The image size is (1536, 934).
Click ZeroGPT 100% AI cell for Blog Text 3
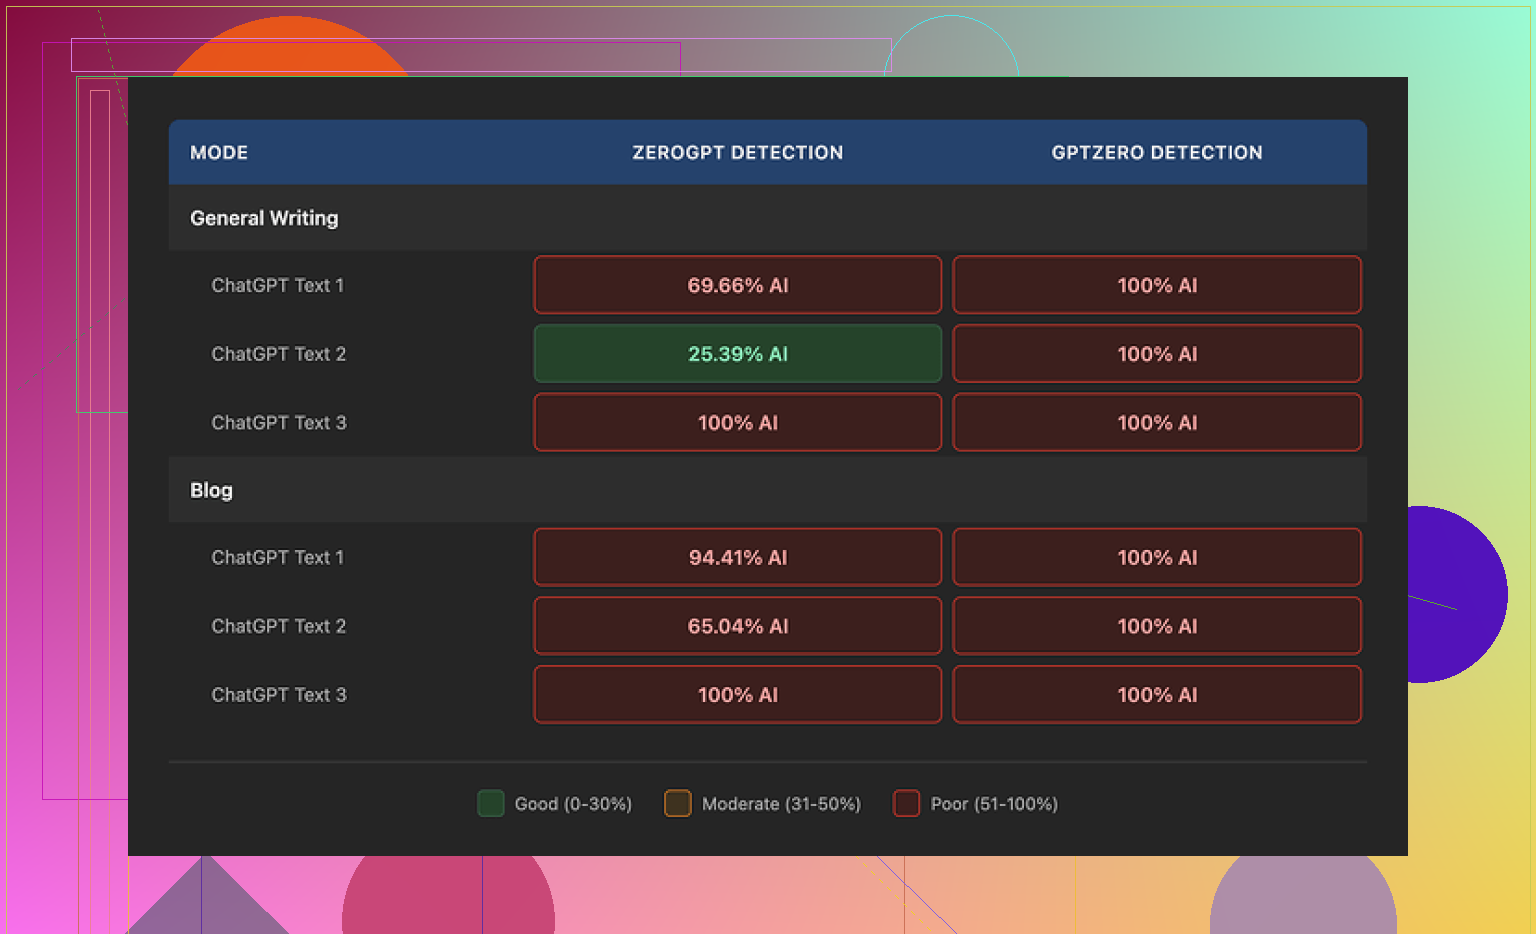point(737,695)
